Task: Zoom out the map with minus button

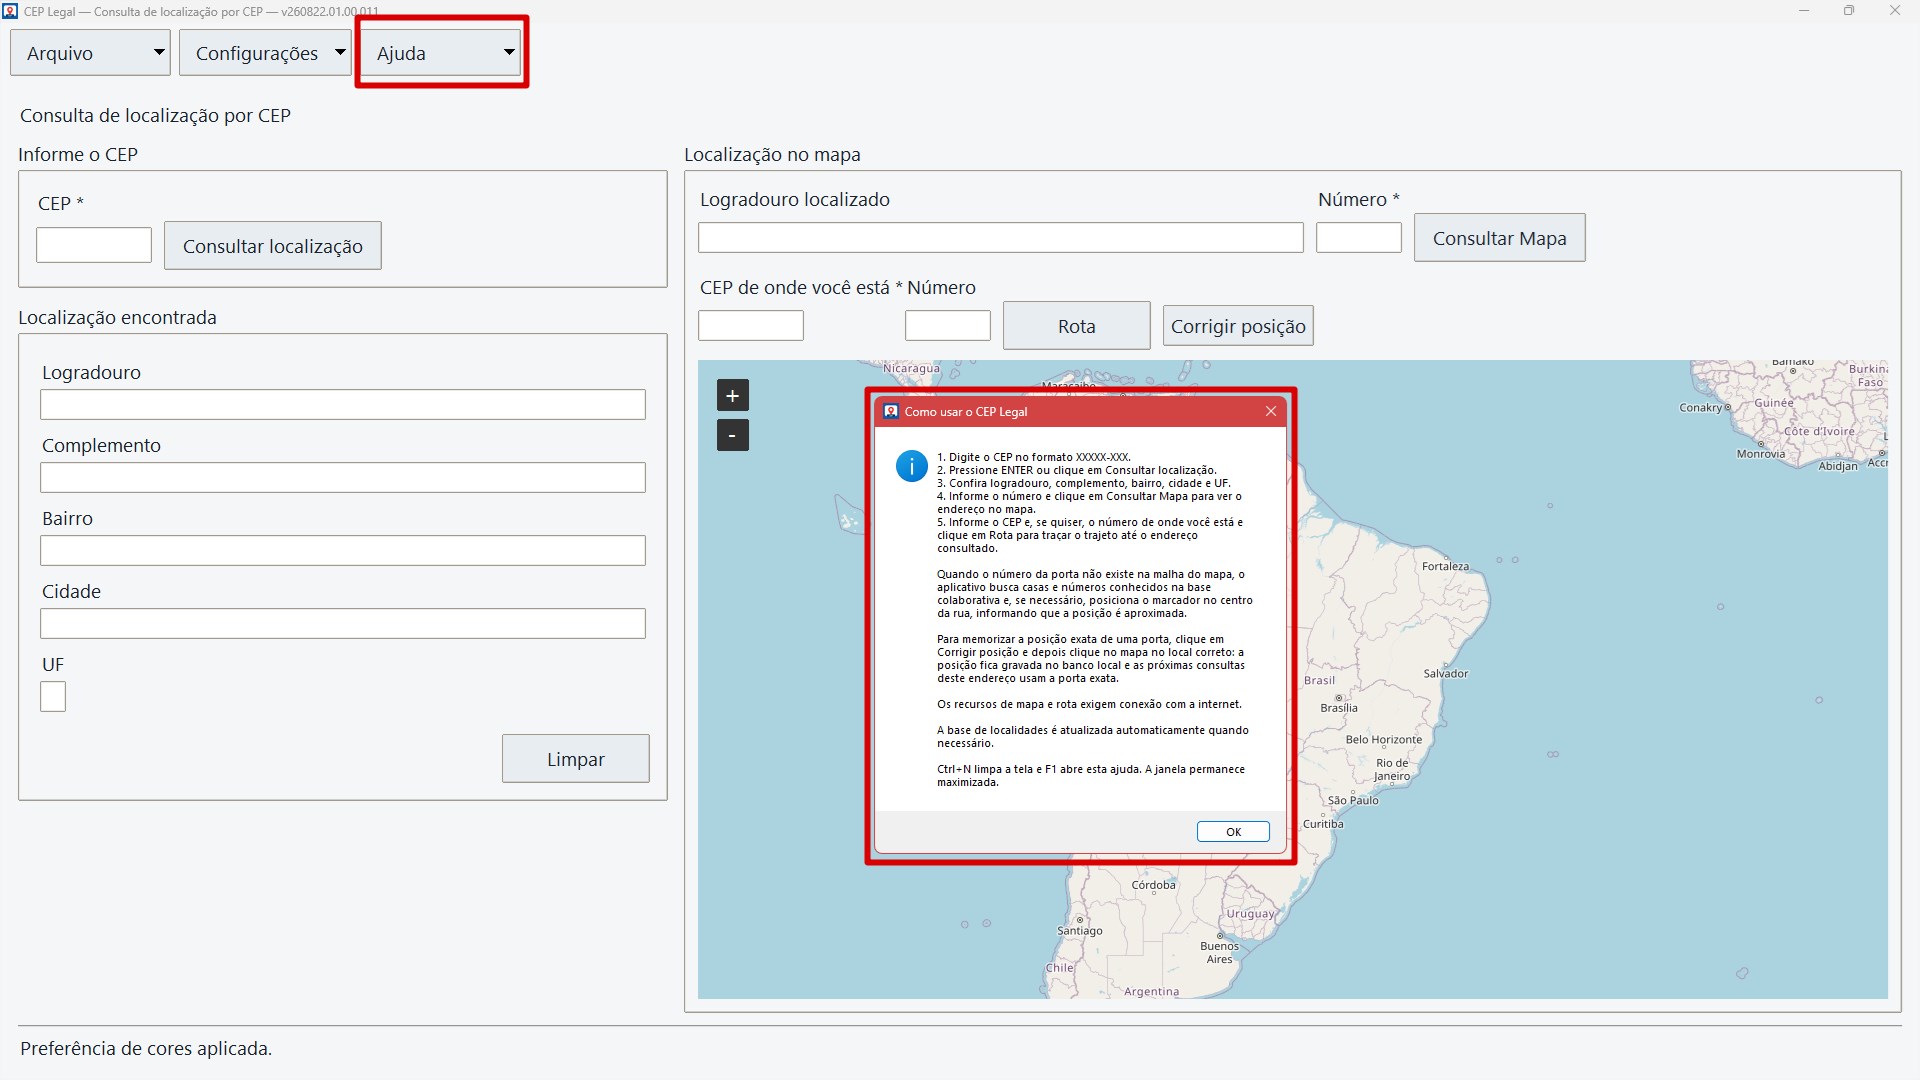Action: (x=732, y=435)
